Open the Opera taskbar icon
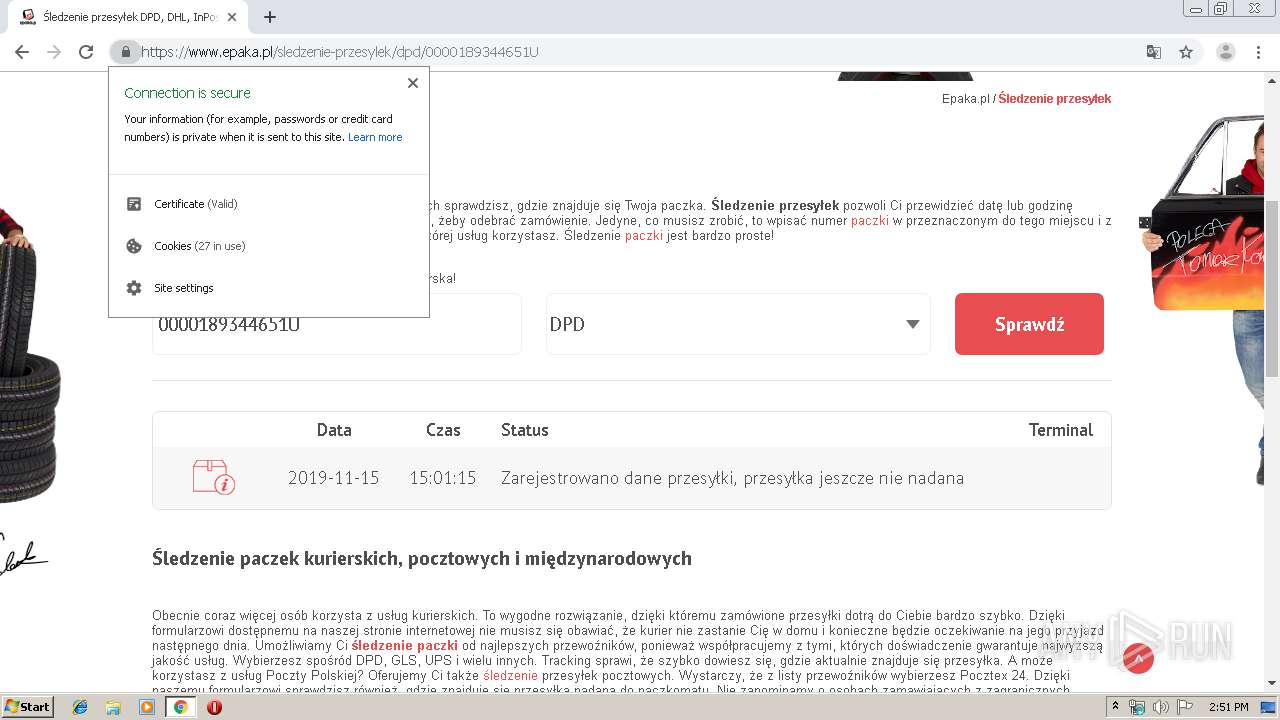The height and width of the screenshot is (720, 1280). pyautogui.click(x=214, y=707)
